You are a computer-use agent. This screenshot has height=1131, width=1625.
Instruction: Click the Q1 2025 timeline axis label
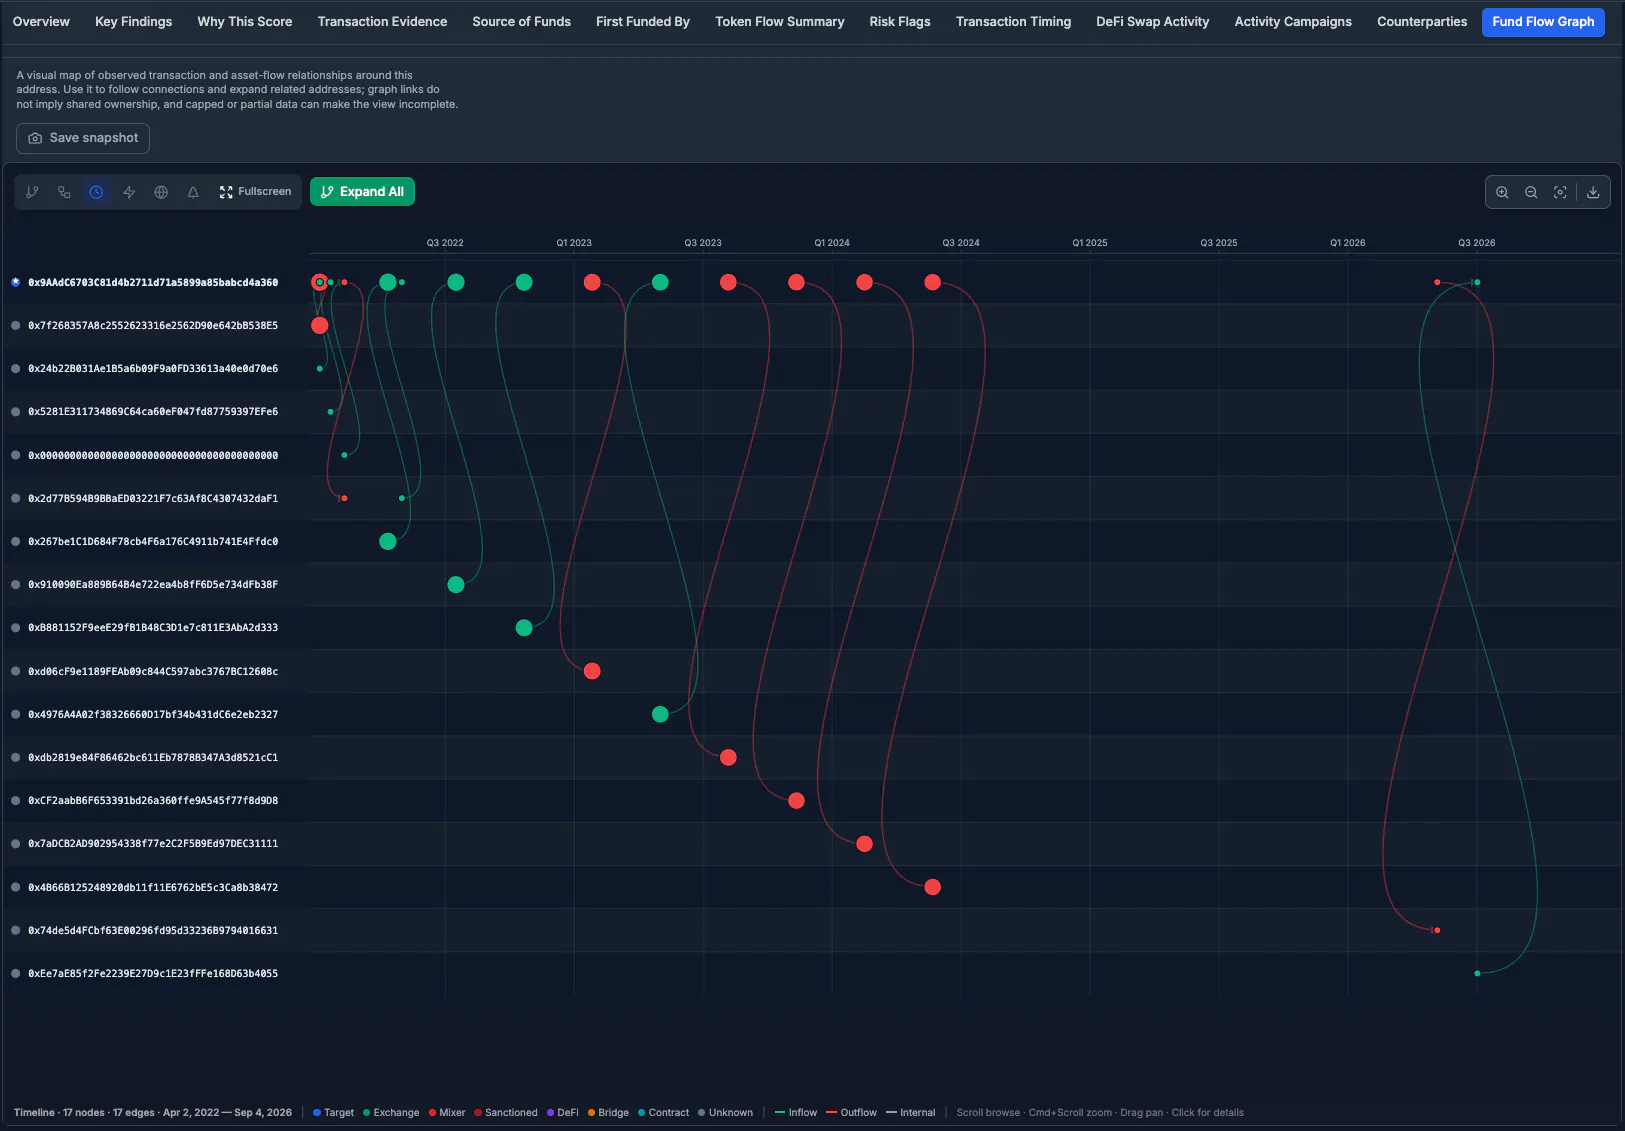(x=1090, y=243)
